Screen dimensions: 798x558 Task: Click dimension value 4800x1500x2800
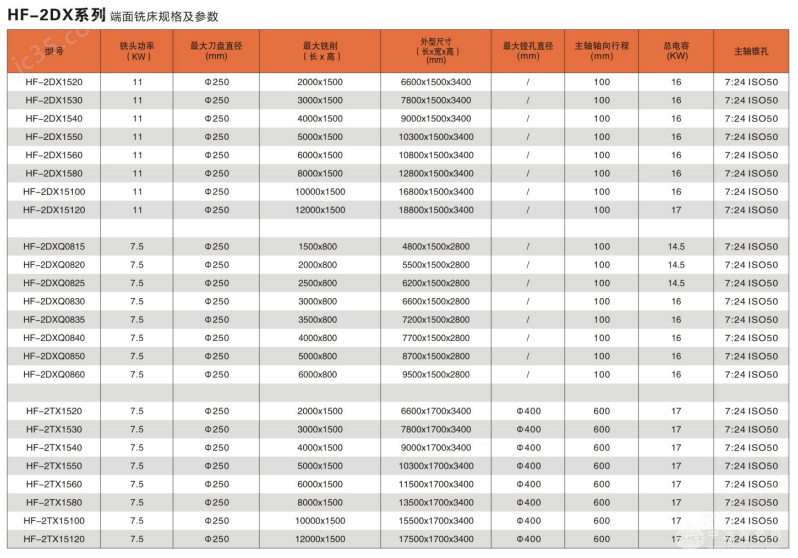pos(436,246)
